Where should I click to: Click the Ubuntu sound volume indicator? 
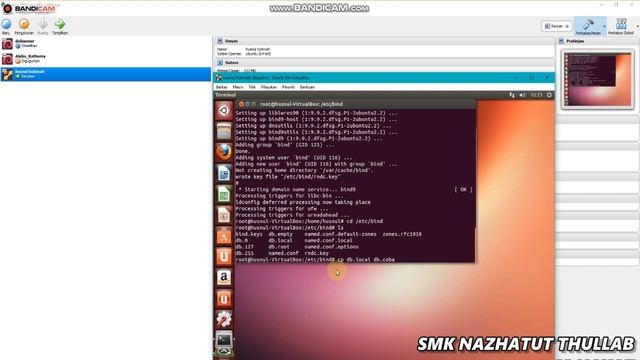coord(522,95)
